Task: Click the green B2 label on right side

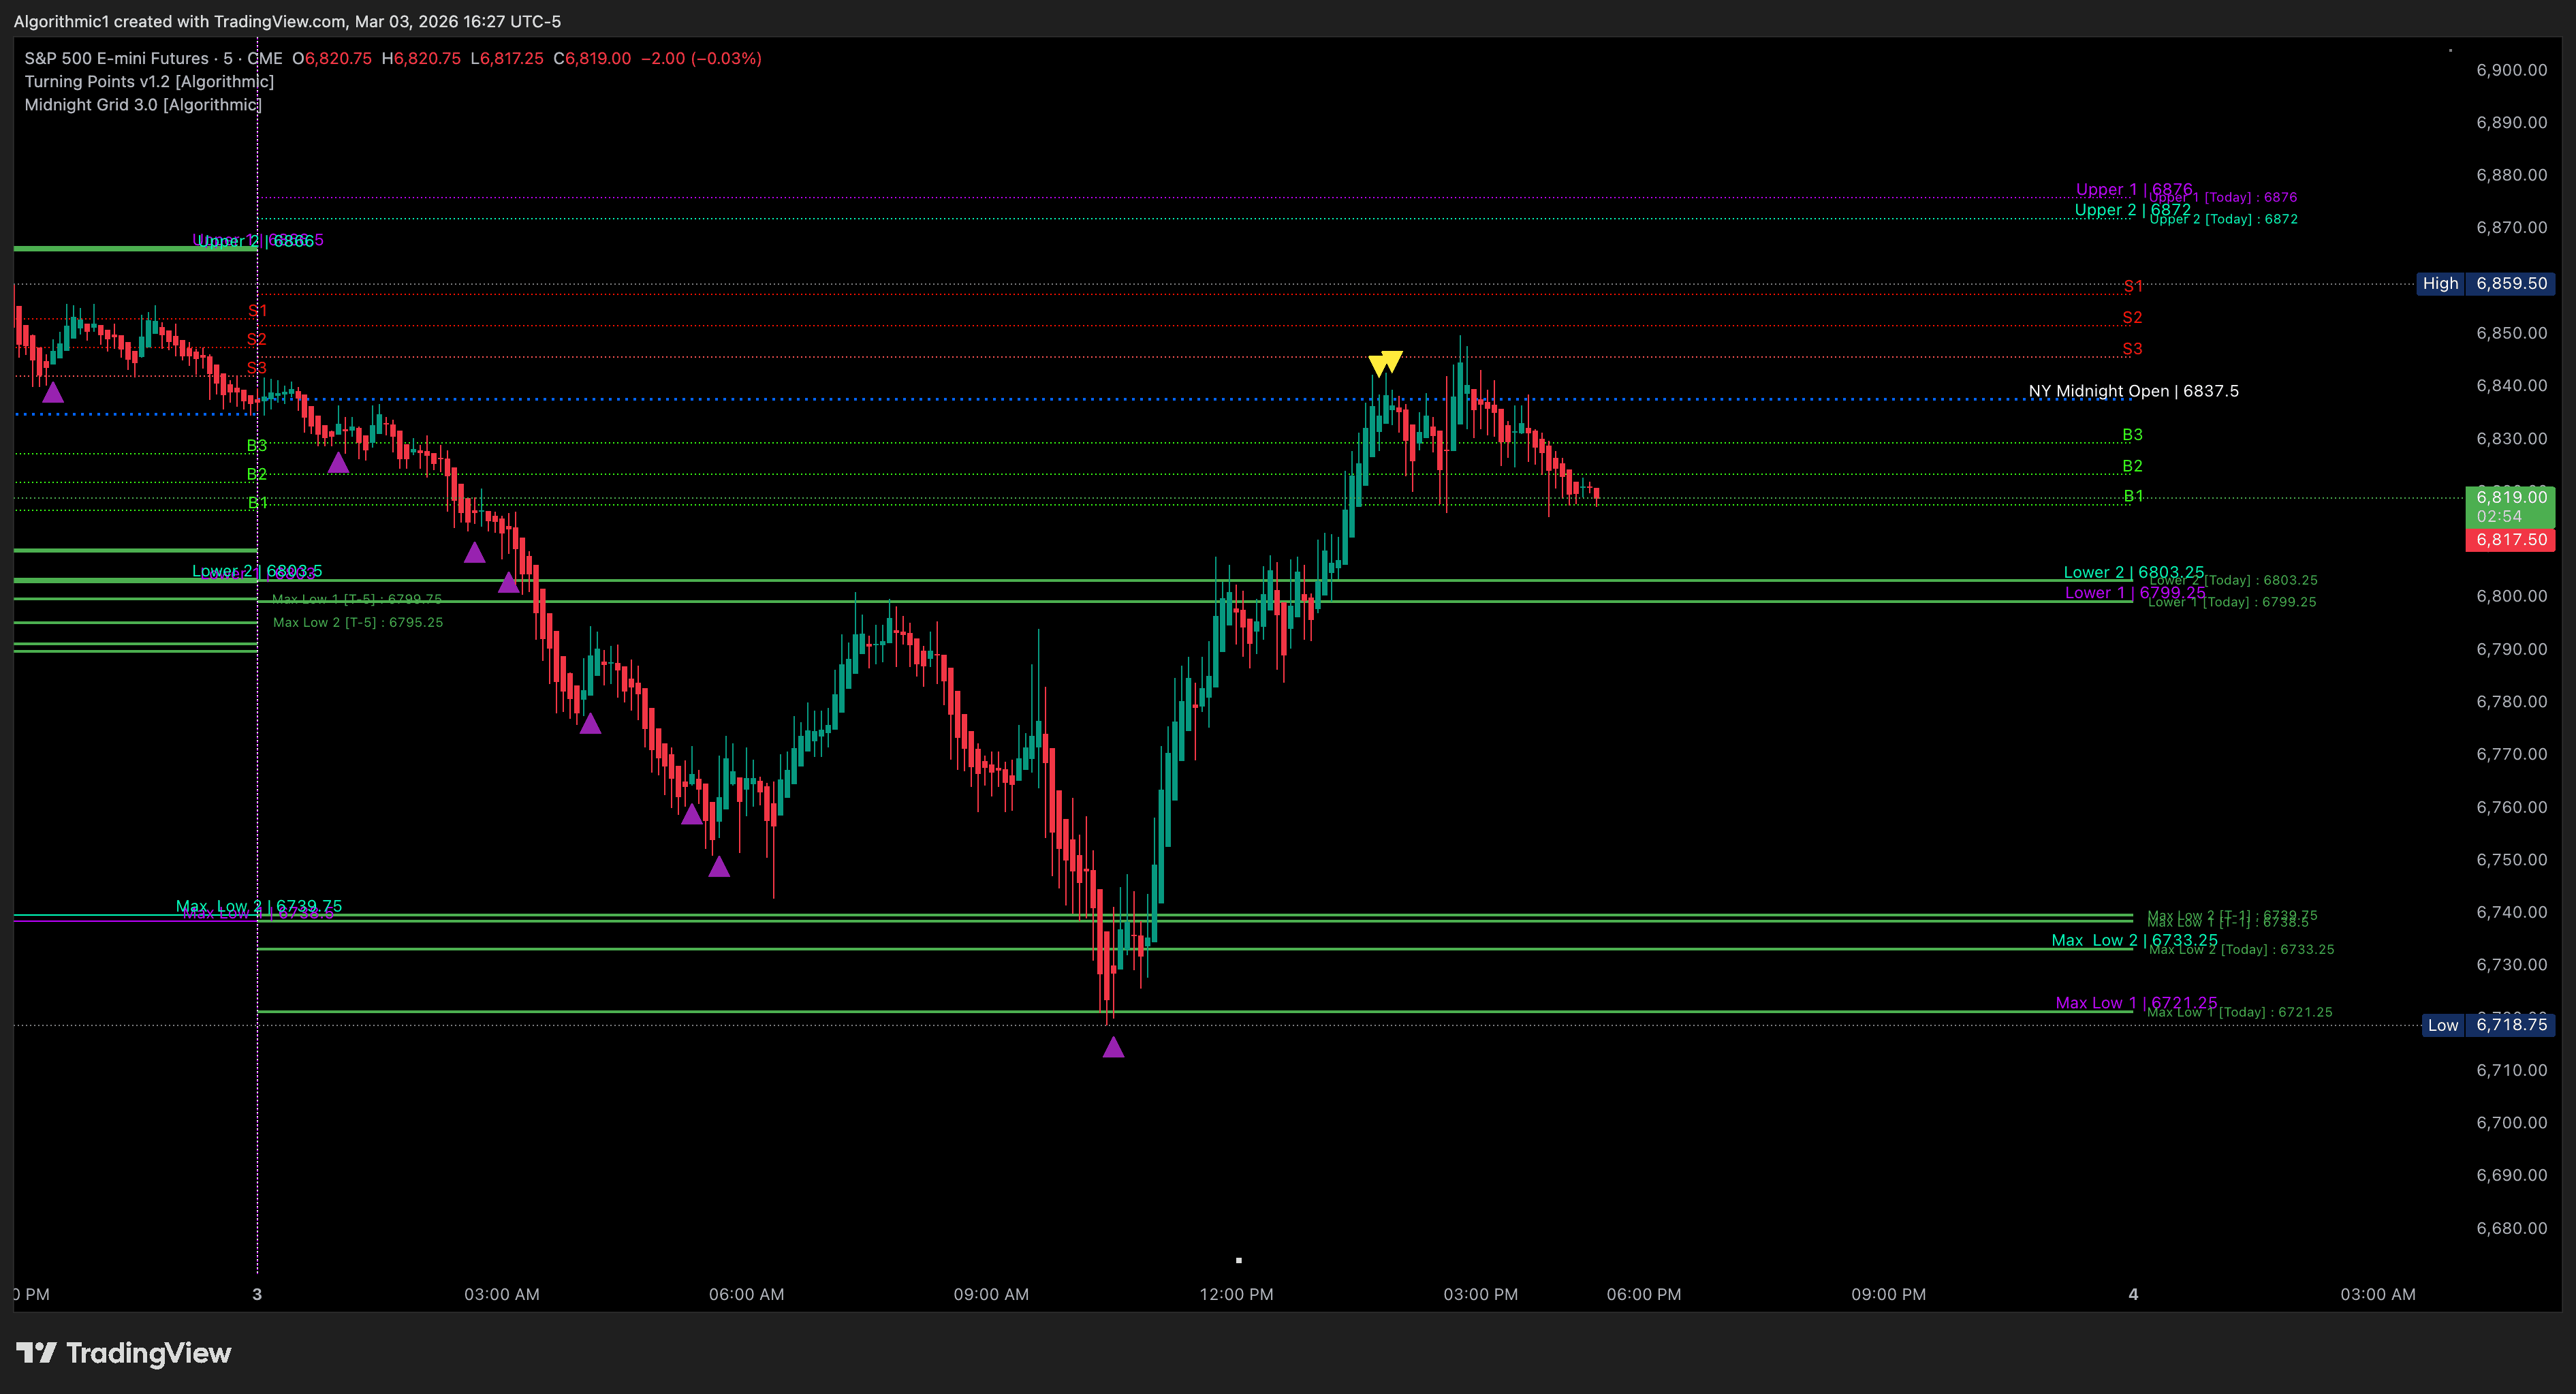Action: (2132, 466)
